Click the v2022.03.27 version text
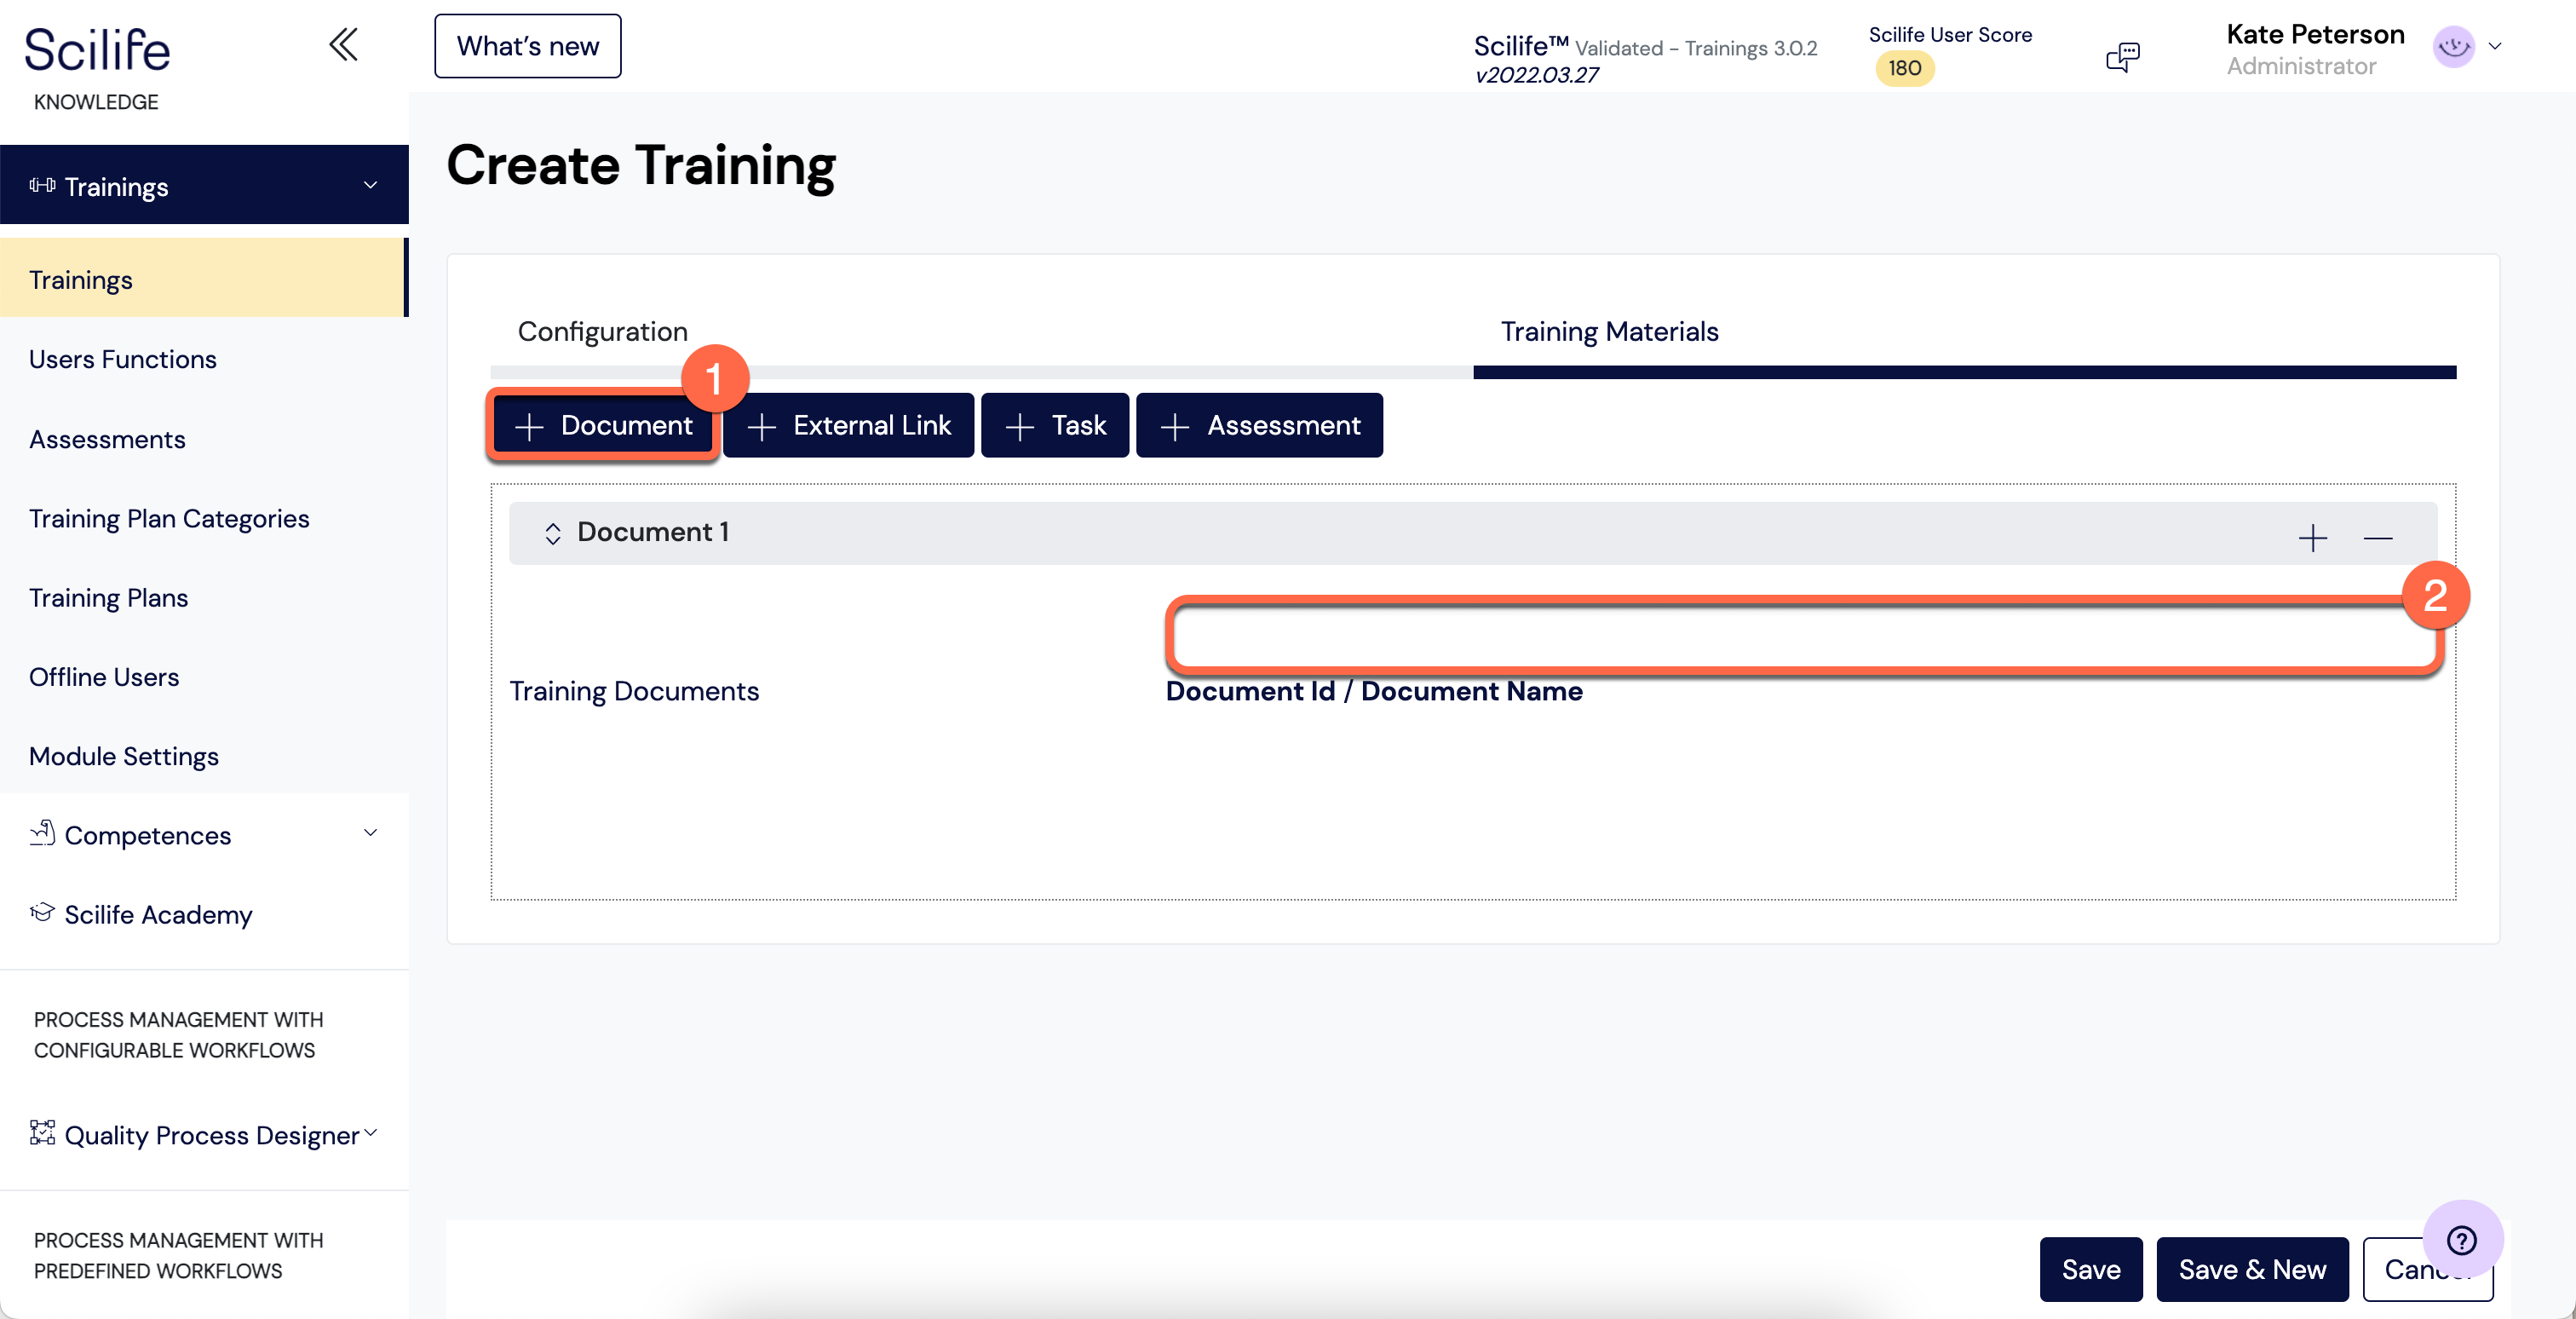Screen dimensions: 2576x1319 pyautogui.click(x=1536, y=75)
